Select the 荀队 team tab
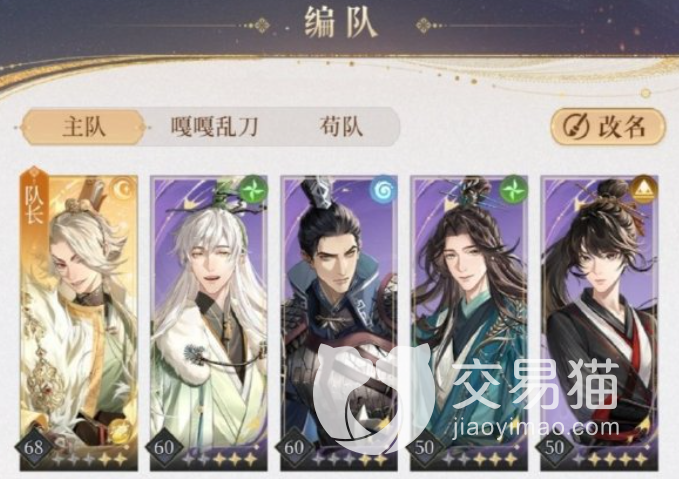This screenshot has width=679, height=479. pyautogui.click(x=341, y=127)
